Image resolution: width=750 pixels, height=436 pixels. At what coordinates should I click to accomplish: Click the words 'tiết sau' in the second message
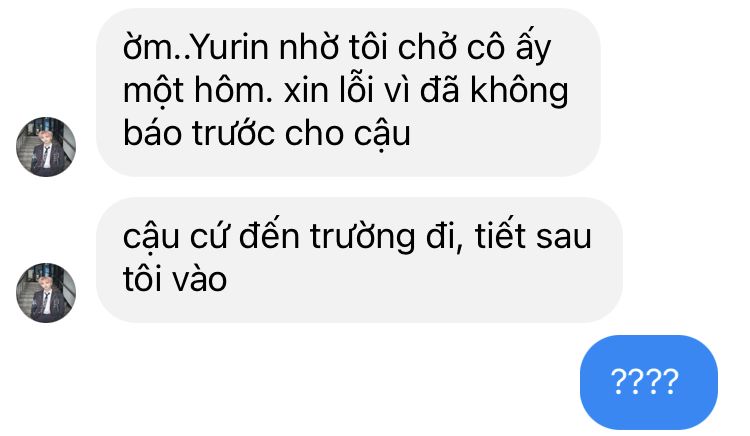tap(533, 236)
